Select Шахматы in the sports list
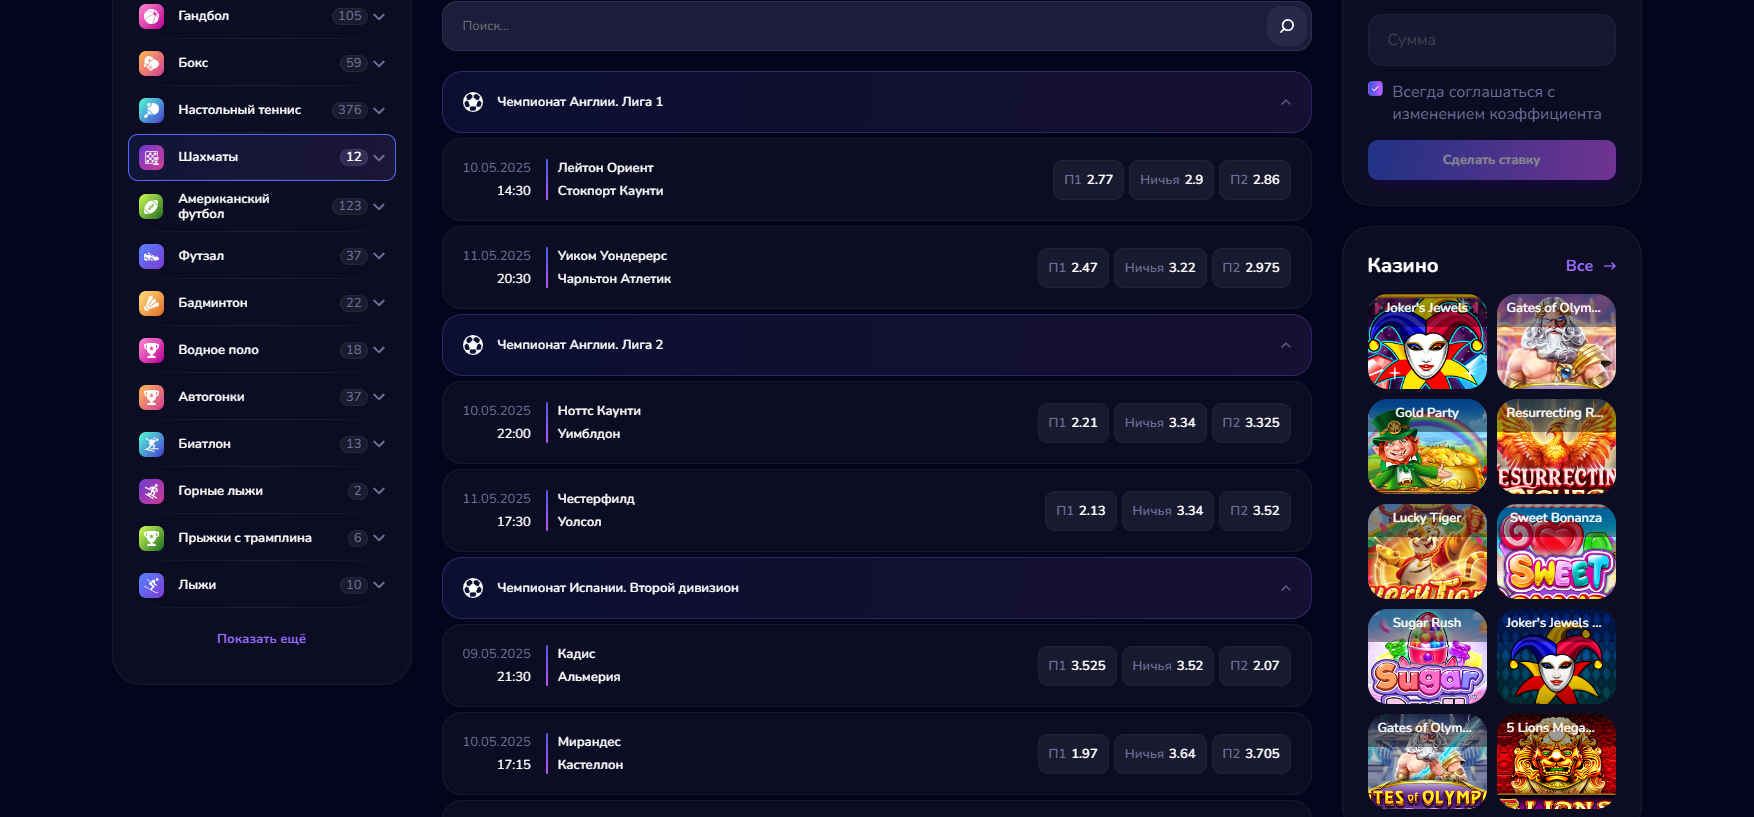This screenshot has height=817, width=1754. coord(261,157)
